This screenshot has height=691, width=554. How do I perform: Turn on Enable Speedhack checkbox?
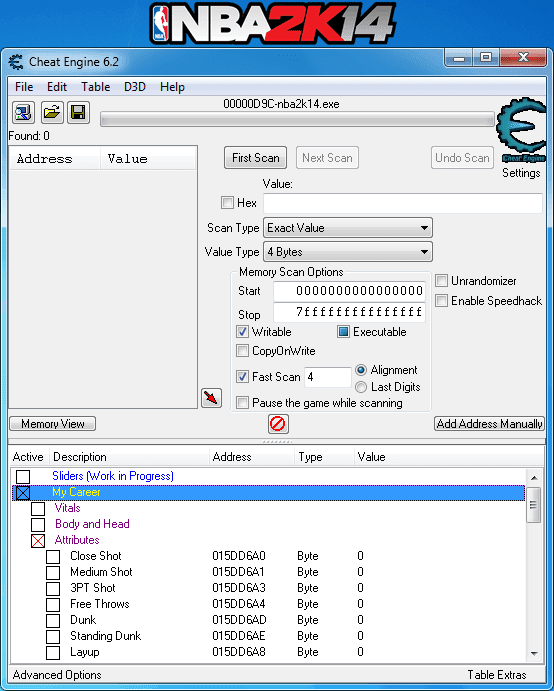pos(442,301)
